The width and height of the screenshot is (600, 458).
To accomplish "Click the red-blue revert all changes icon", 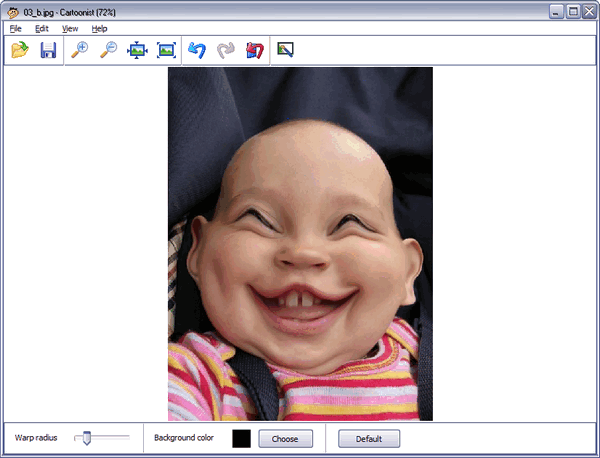I will pyautogui.click(x=254, y=50).
